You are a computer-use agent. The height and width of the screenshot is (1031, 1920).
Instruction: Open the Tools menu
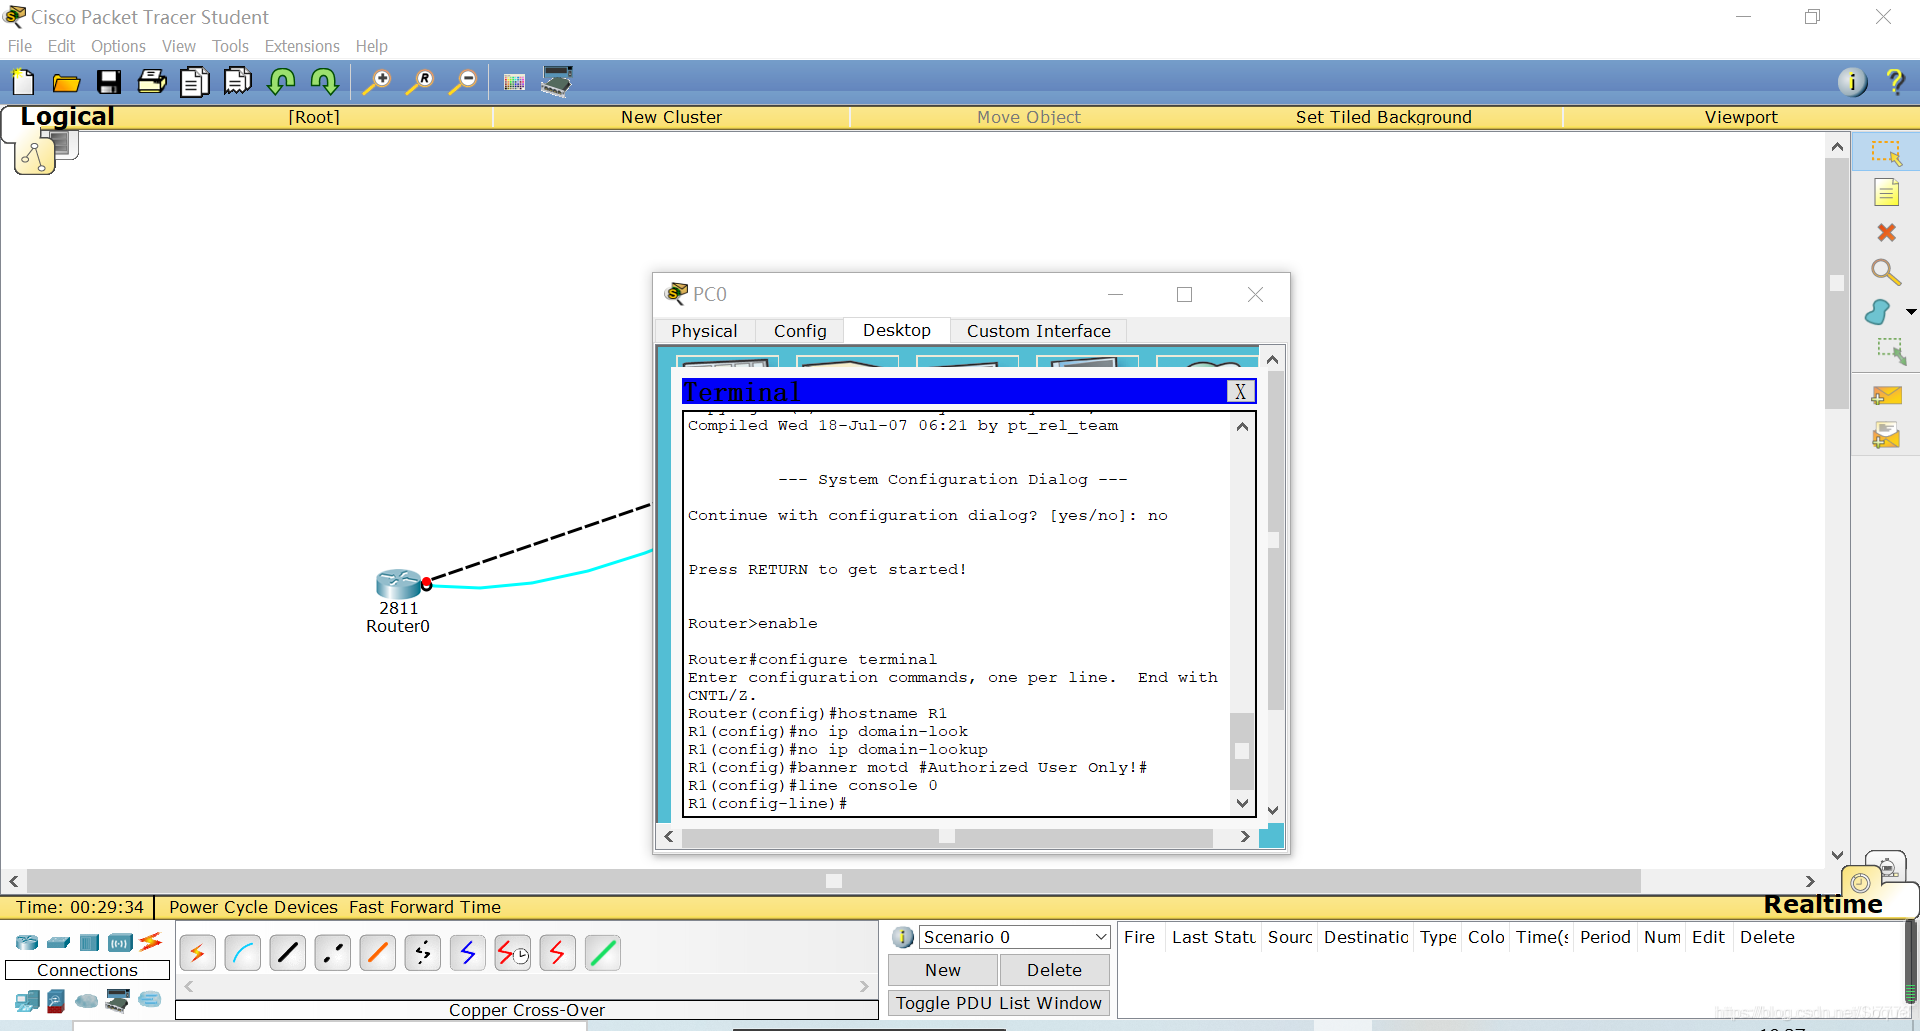(x=230, y=46)
